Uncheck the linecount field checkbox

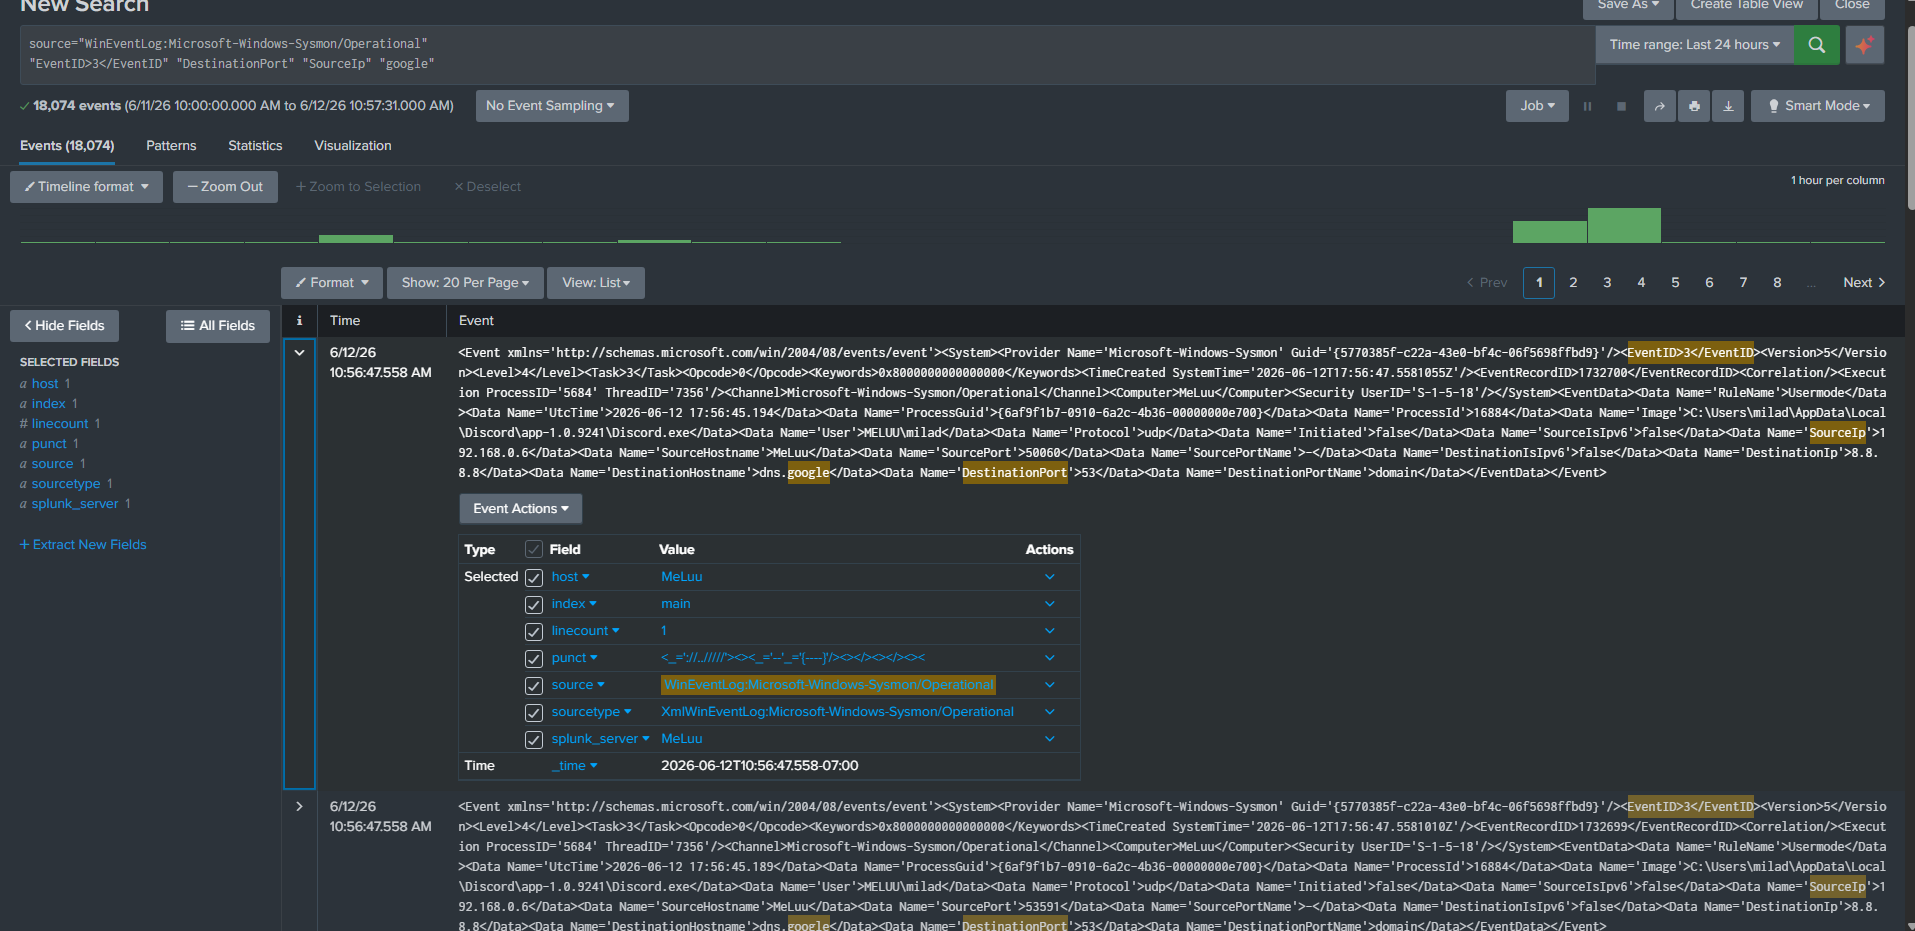534,632
